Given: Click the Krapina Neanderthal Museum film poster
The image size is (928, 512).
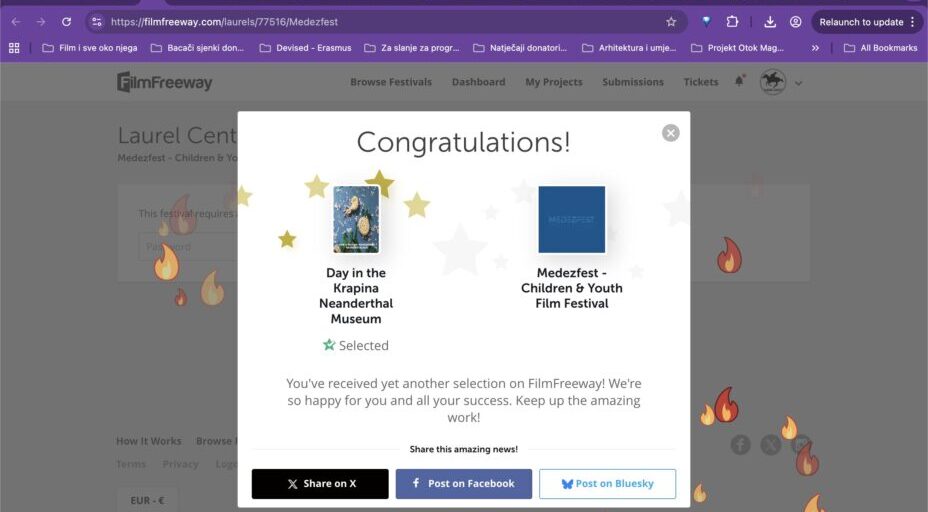Looking at the screenshot, I should 356,219.
